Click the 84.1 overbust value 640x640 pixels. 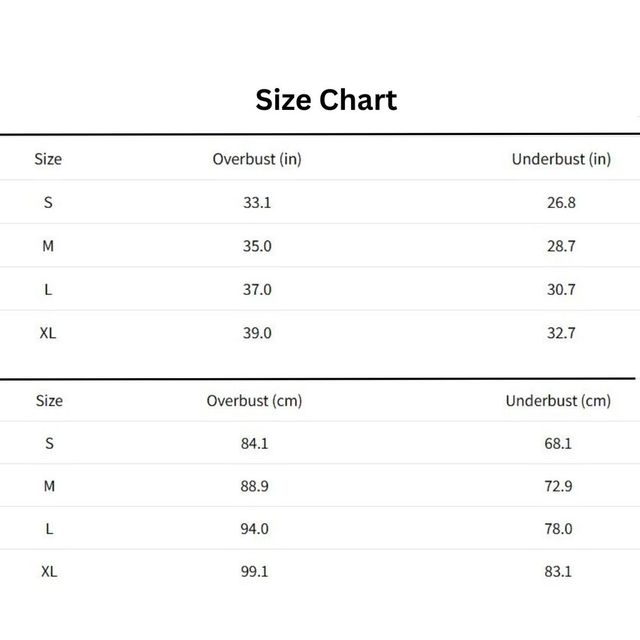point(254,443)
